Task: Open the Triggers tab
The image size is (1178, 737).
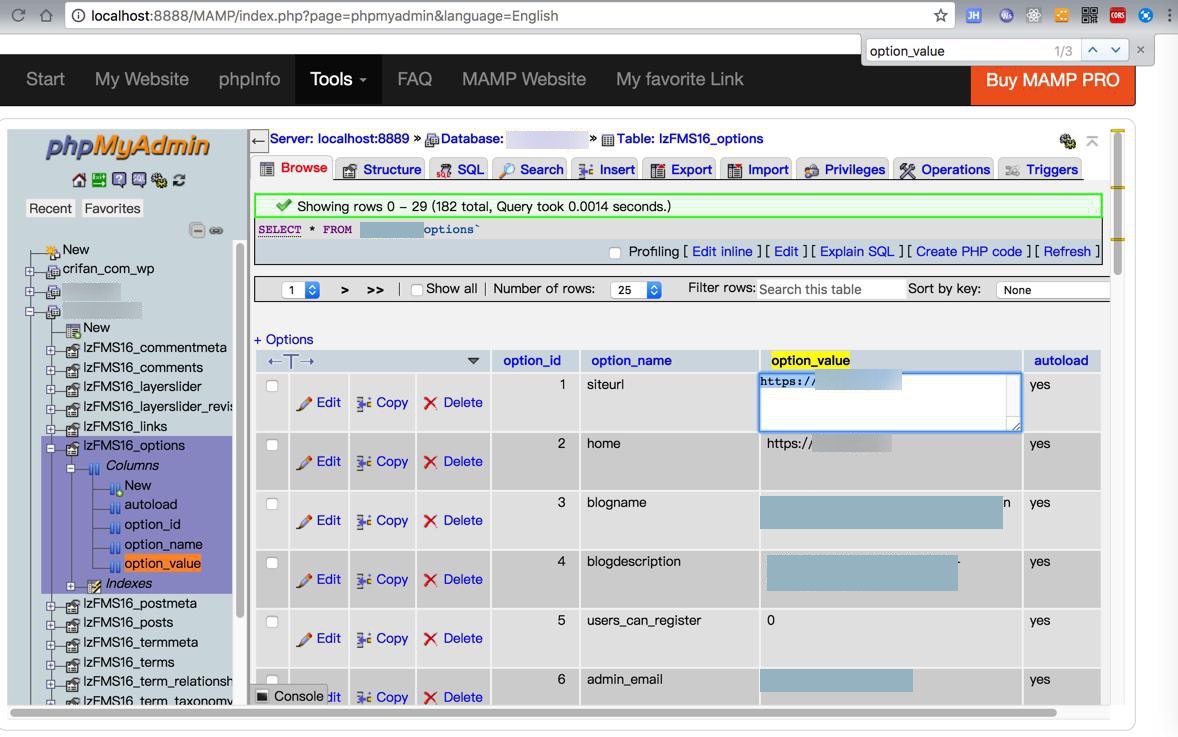Action: pos(1041,170)
